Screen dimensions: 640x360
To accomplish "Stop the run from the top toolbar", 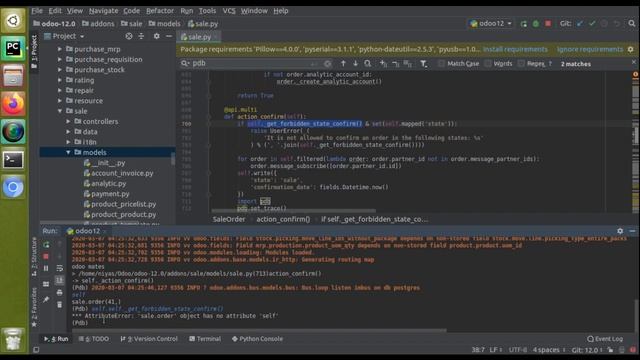I will tap(548, 24).
